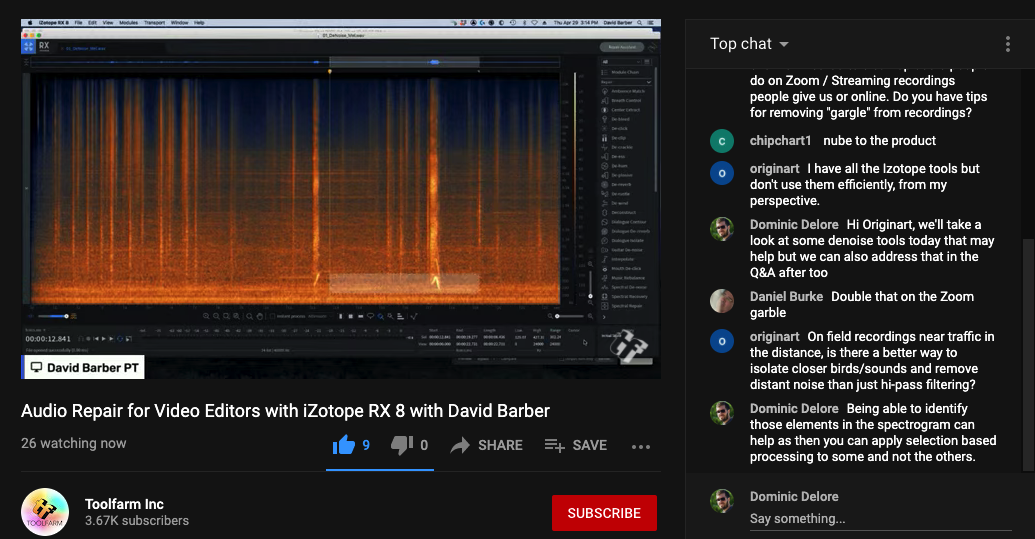Select originart on the field recordings message
This screenshot has width=1035, height=539.
pos(774,336)
